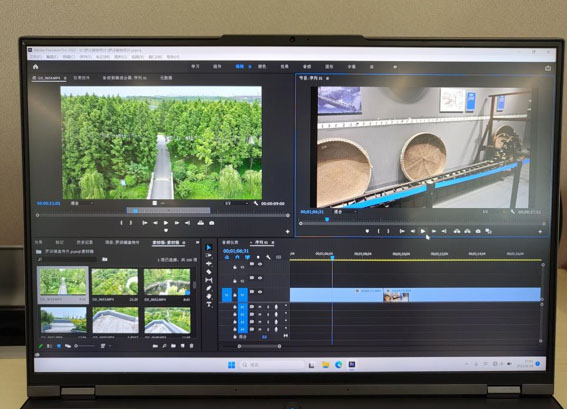Screen dimensions: 567x409
Task: Open button editor plus in Program monitor
Action: point(540,231)
